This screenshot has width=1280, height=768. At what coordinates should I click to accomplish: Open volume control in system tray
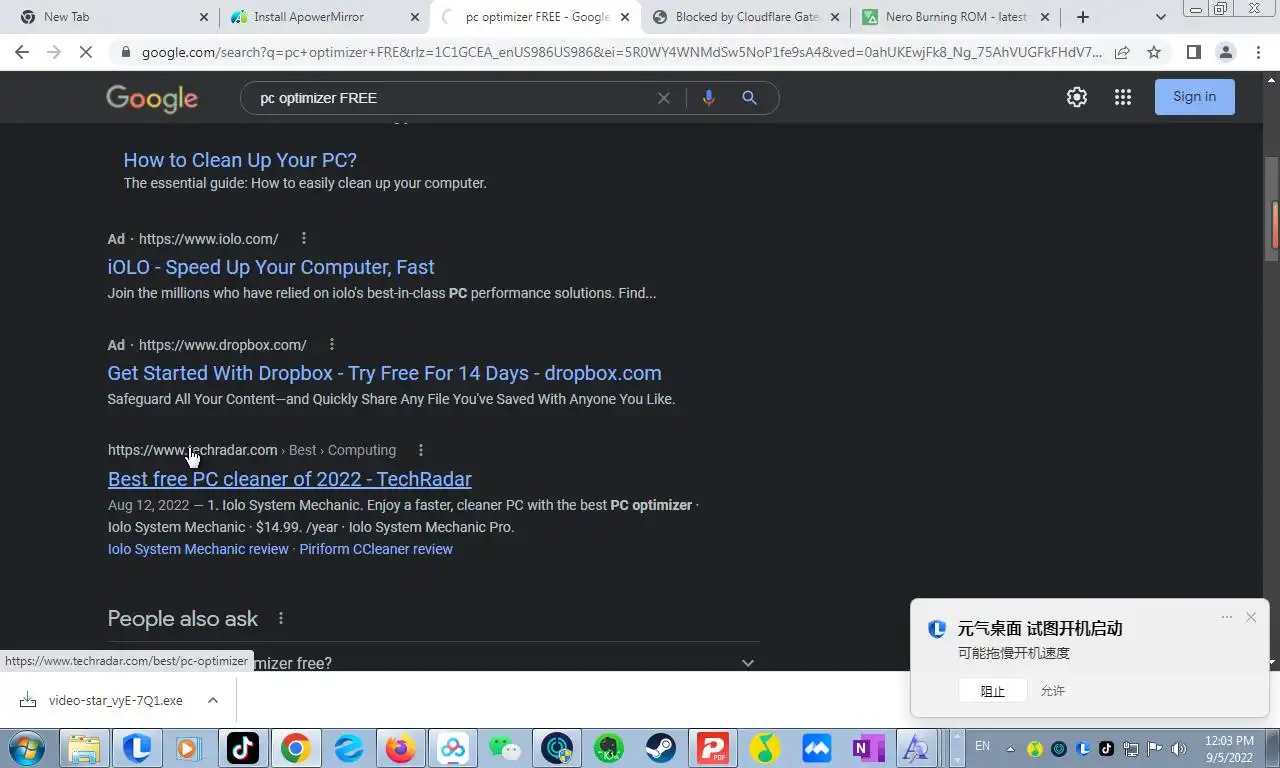1179,748
